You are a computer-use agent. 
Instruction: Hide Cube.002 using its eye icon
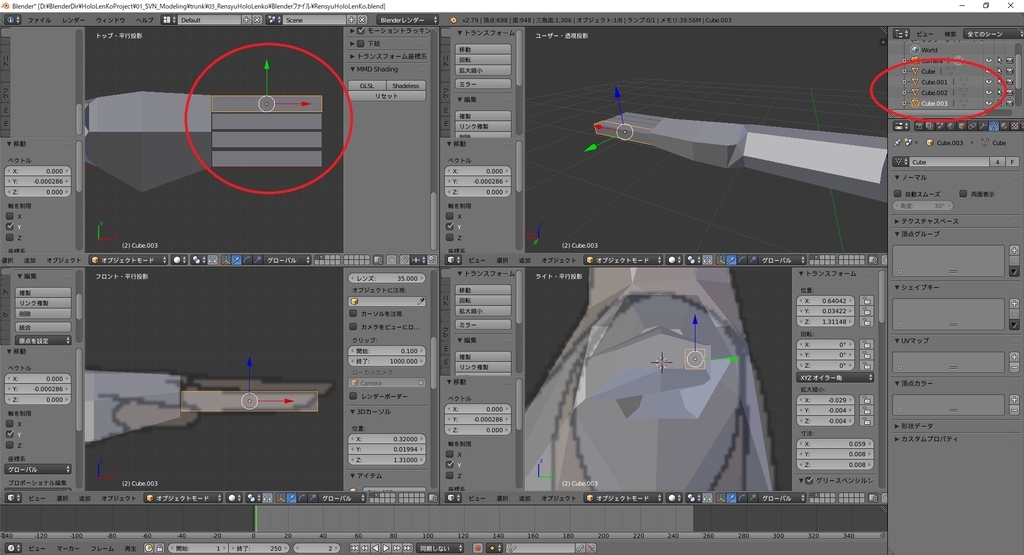pyautogui.click(x=989, y=92)
